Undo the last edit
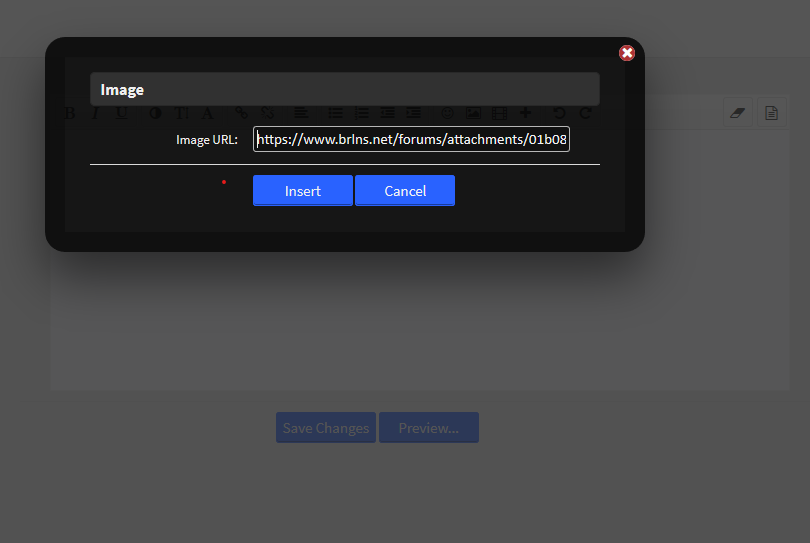Viewport: 810px width, 543px height. click(x=559, y=113)
